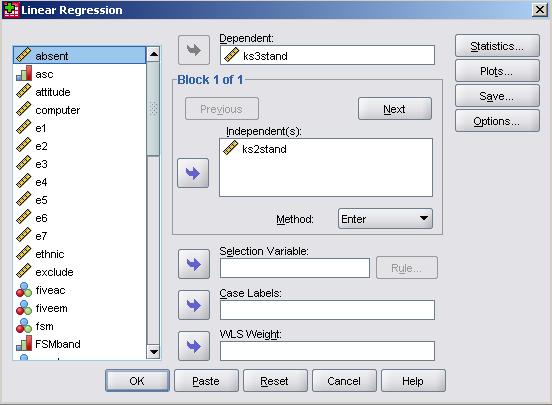Image resolution: width=552 pixels, height=405 pixels.
Task: Click the arrow button for Case Labels
Action: (194, 305)
